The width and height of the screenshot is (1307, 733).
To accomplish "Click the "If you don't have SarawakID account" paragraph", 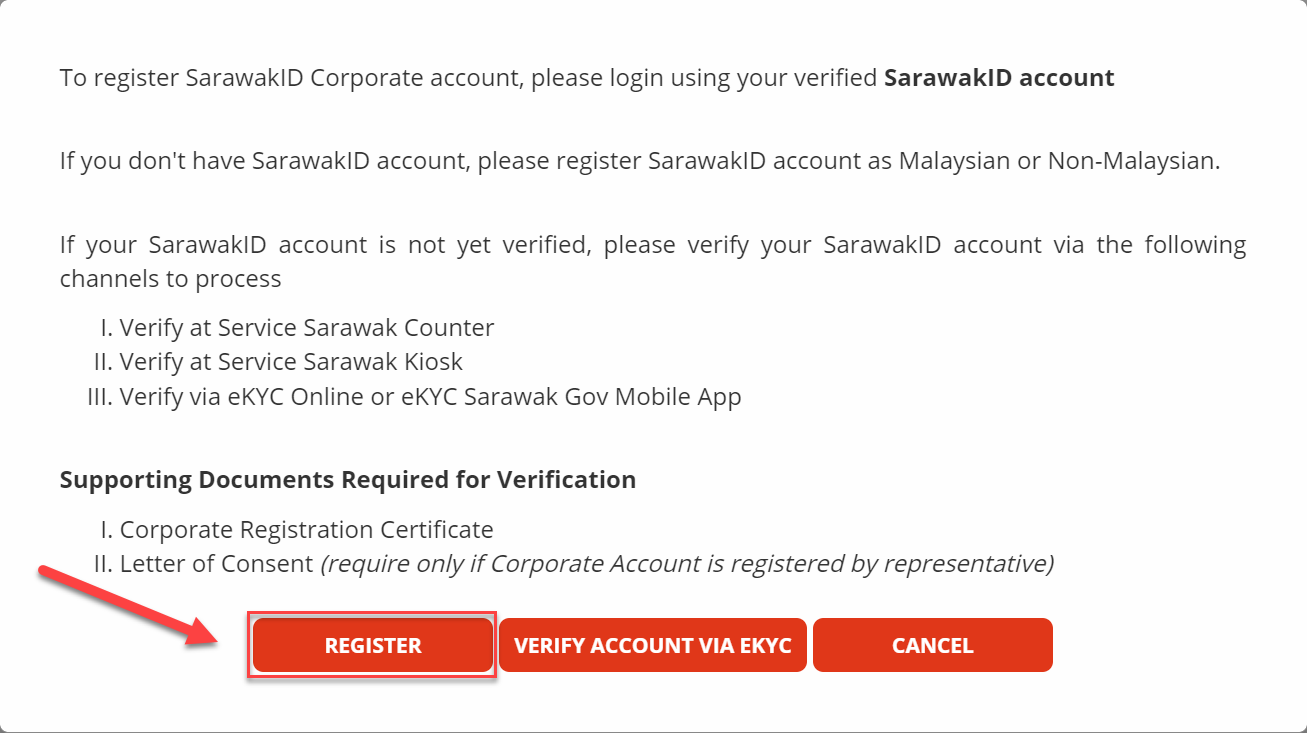I will [x=640, y=161].
